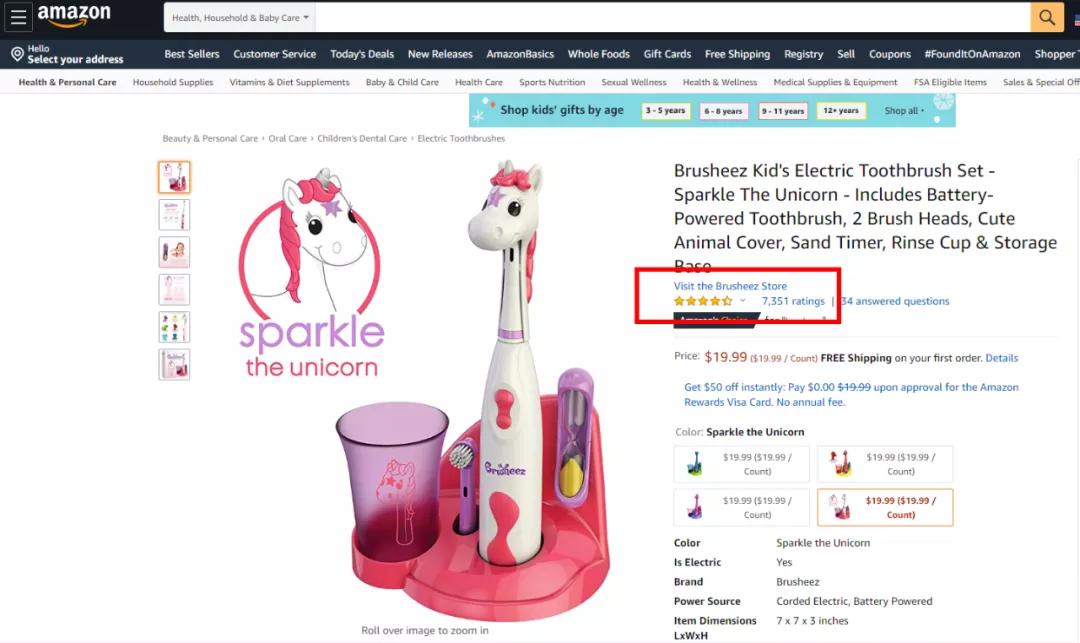The image size is (1080, 643).
Task: Click the Oral Care breadcrumb link
Action: pos(288,139)
